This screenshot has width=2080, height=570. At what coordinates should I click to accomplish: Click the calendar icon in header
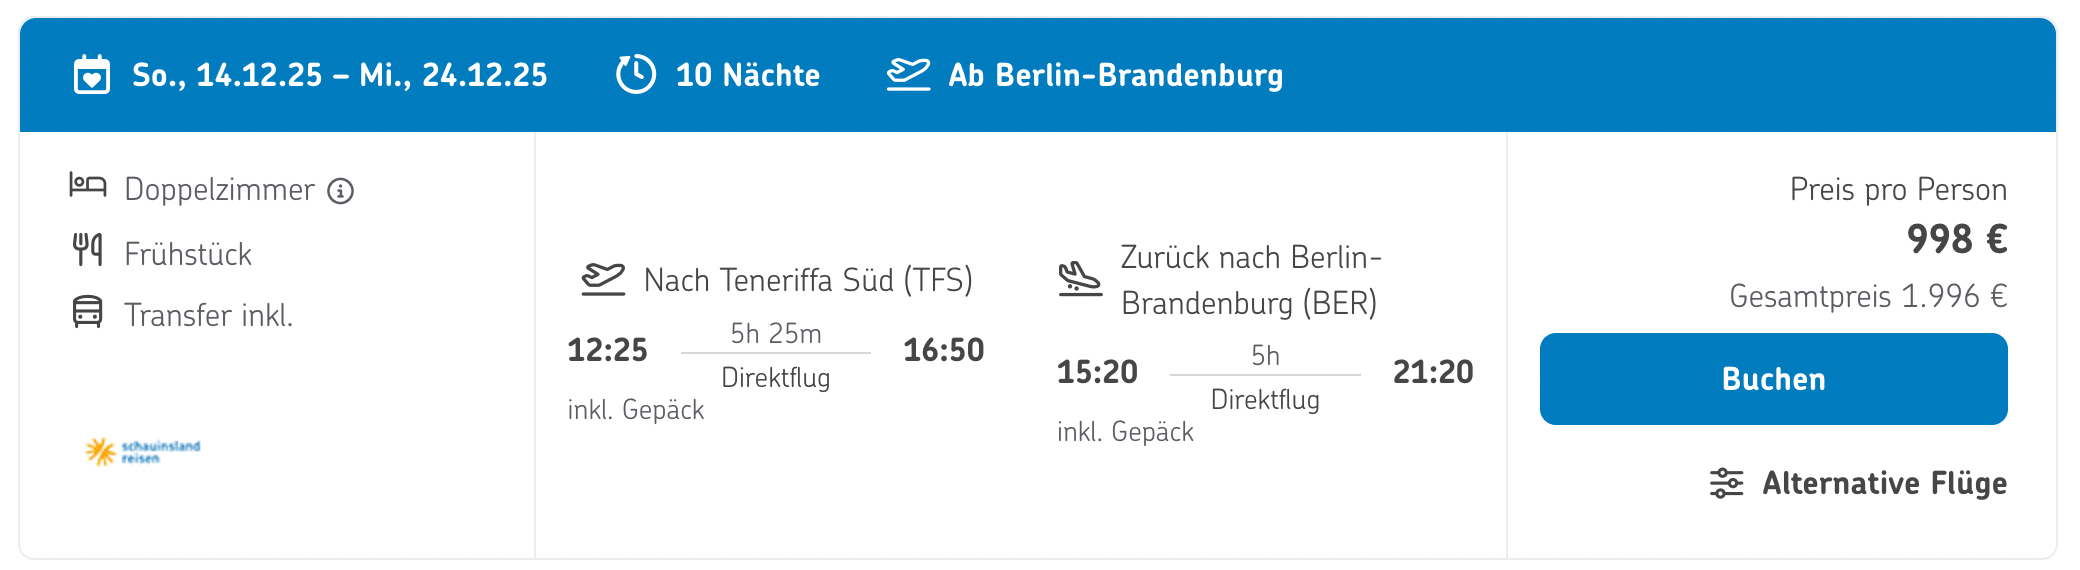click(92, 75)
